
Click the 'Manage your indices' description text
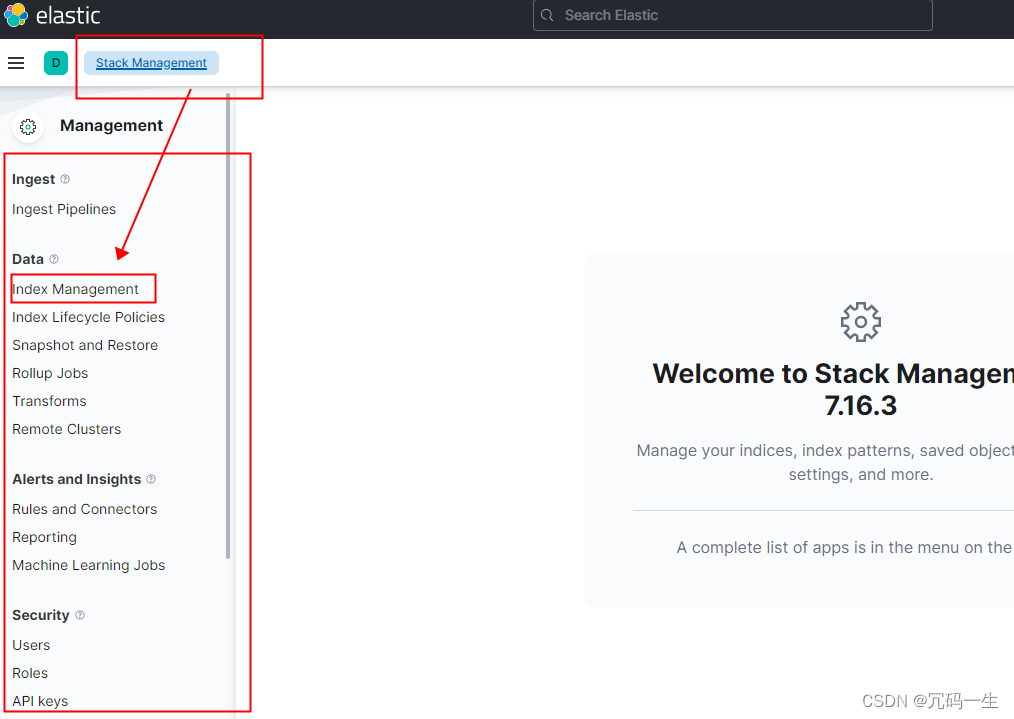point(825,462)
